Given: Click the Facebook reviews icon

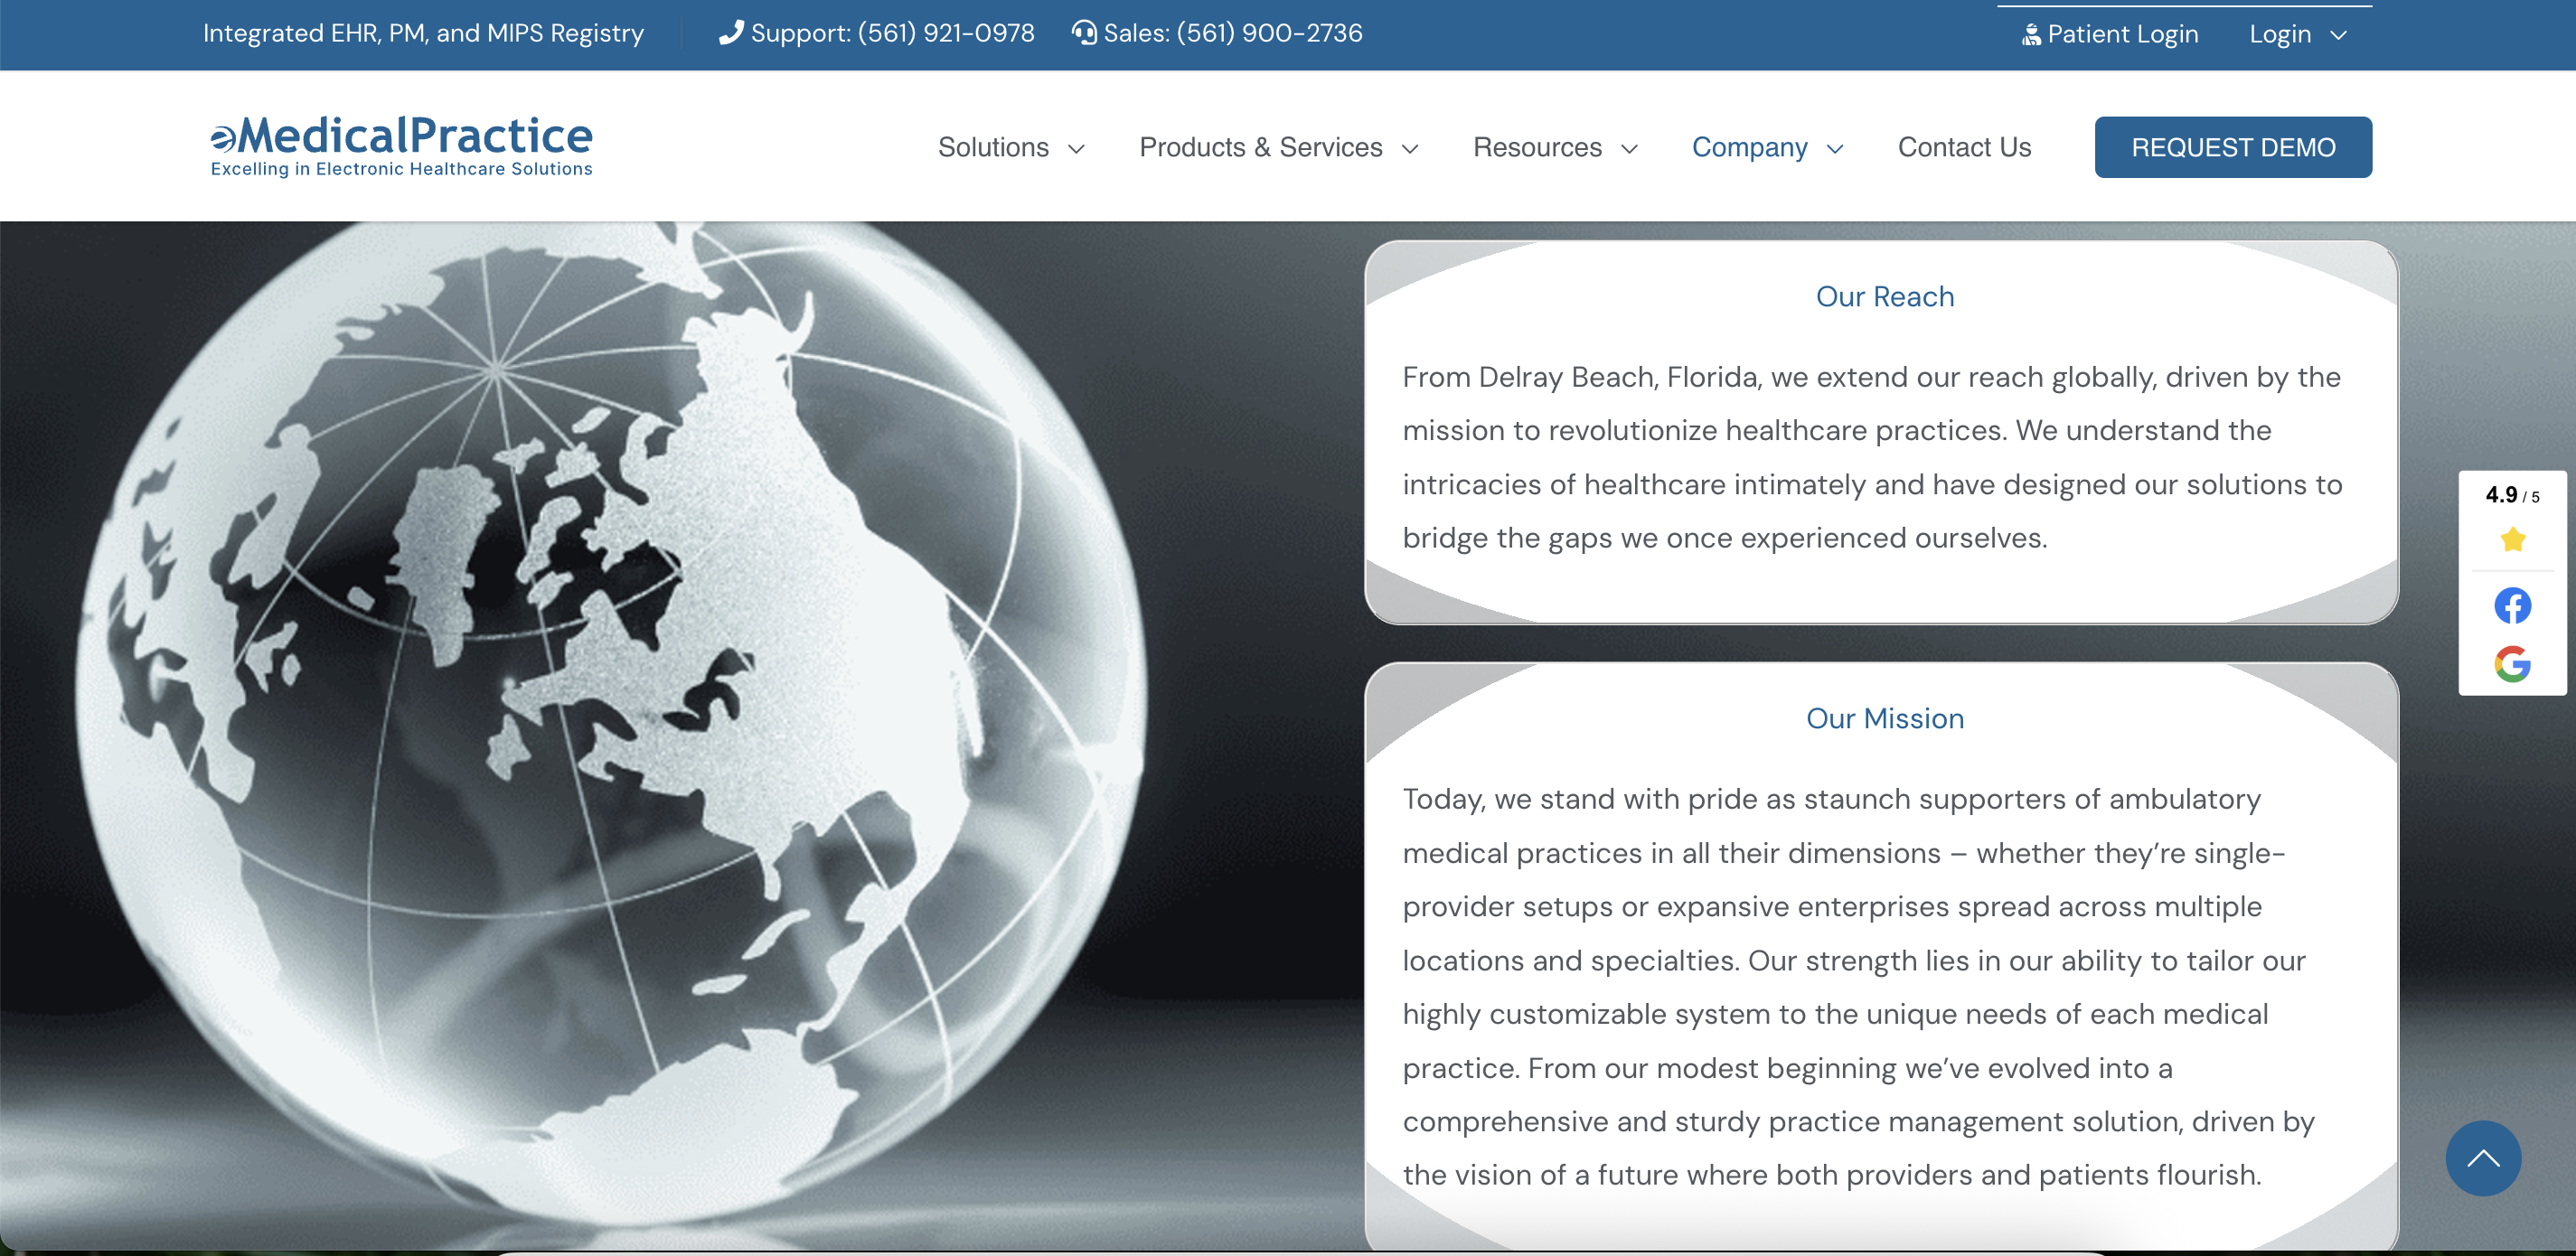Looking at the screenshot, I should [x=2511, y=606].
